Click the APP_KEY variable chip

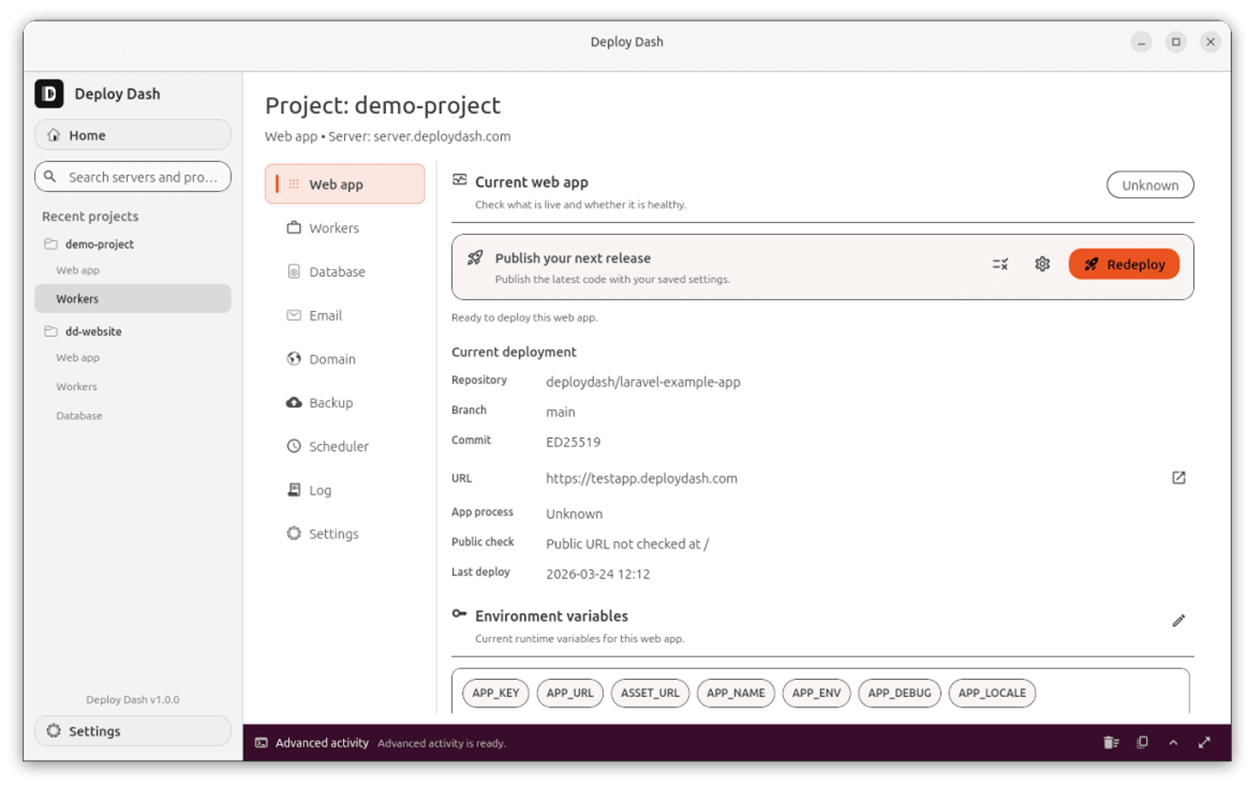coord(496,693)
